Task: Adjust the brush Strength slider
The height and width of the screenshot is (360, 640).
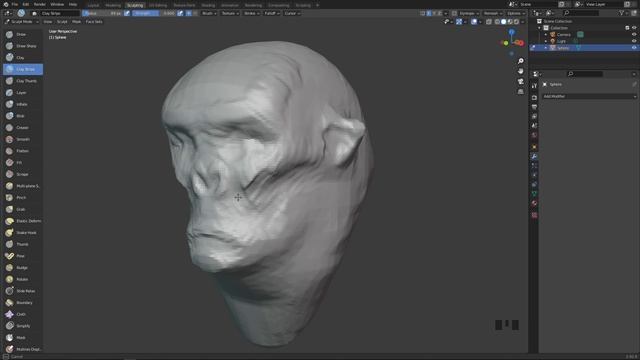Action: (x=154, y=13)
